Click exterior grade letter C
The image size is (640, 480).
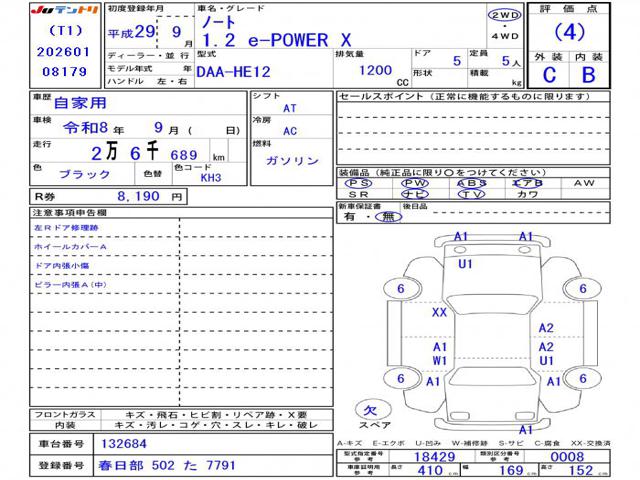pos(549,75)
